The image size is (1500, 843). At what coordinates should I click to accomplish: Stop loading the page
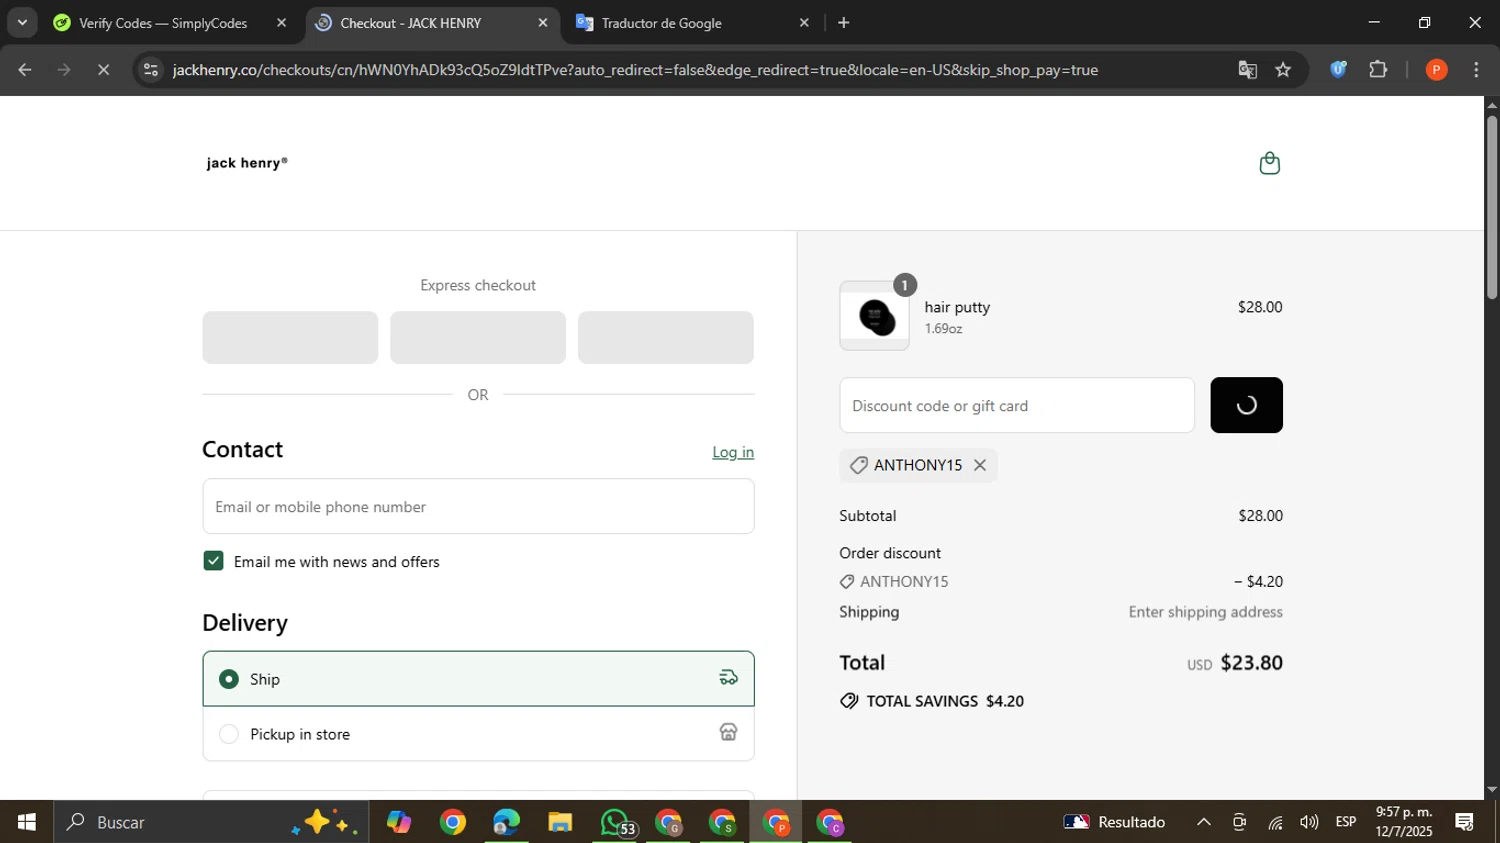coord(103,70)
